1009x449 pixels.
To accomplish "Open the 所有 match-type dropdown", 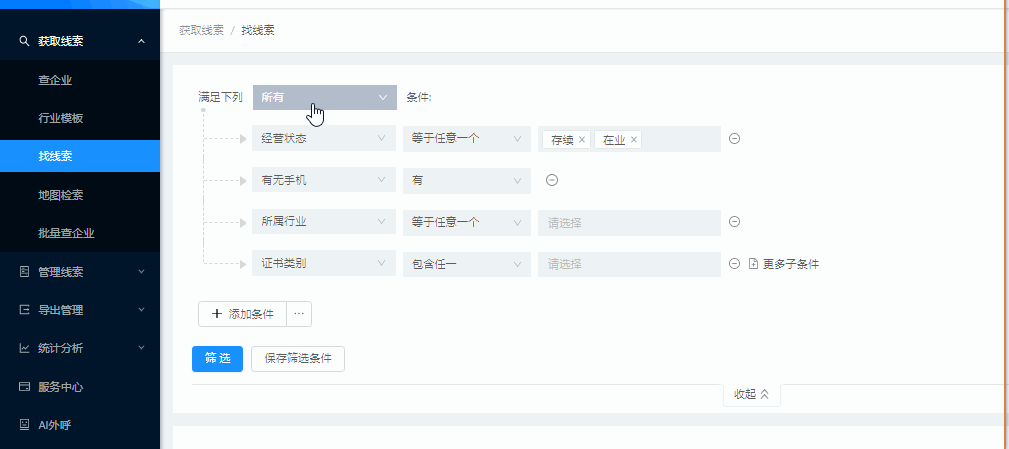I will (324, 97).
